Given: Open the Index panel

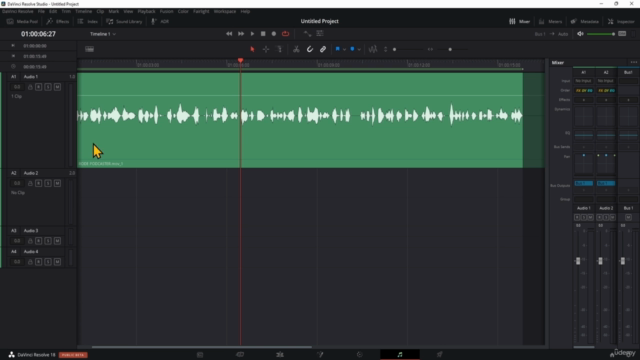Looking at the screenshot, I should 88,22.
